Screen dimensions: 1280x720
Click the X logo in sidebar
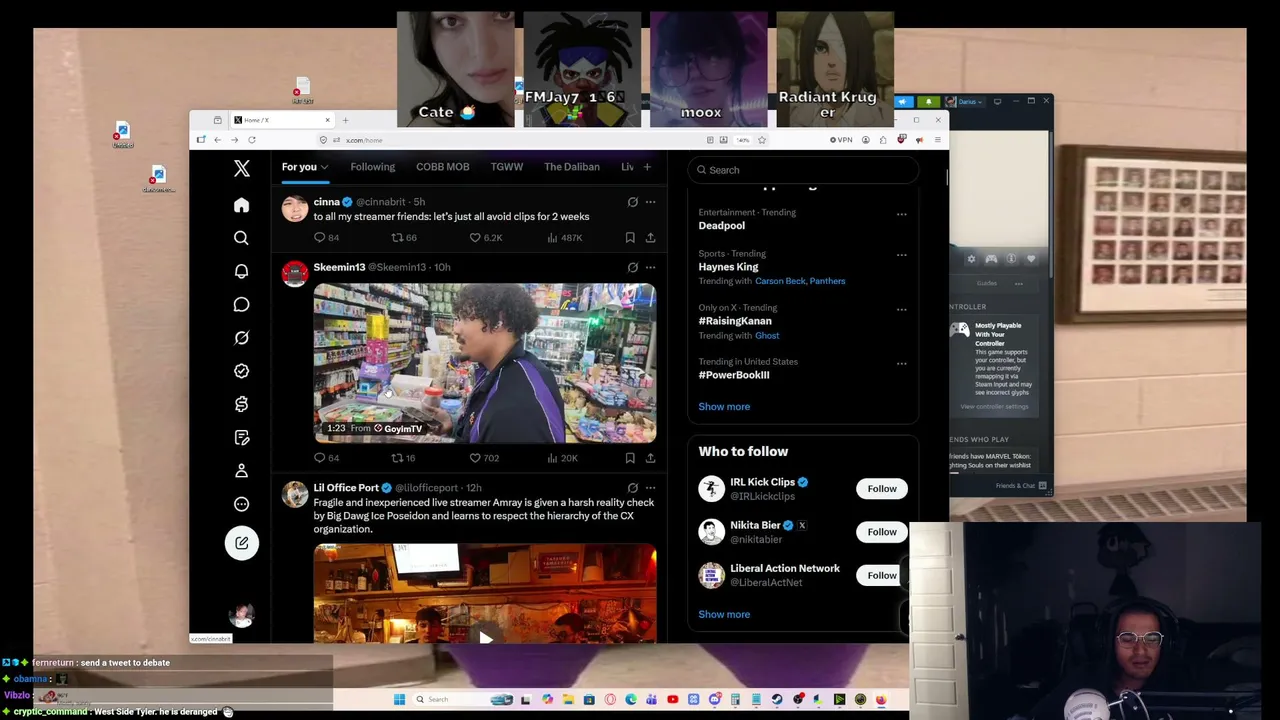241,169
